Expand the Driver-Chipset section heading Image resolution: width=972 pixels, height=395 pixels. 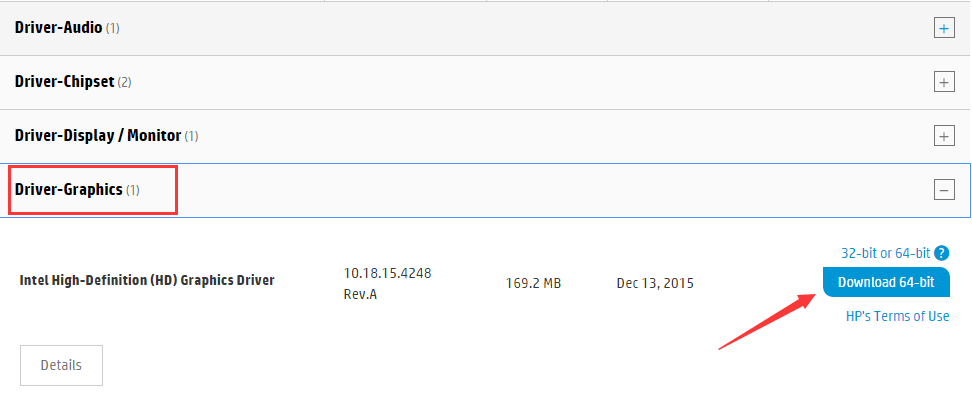64,82
